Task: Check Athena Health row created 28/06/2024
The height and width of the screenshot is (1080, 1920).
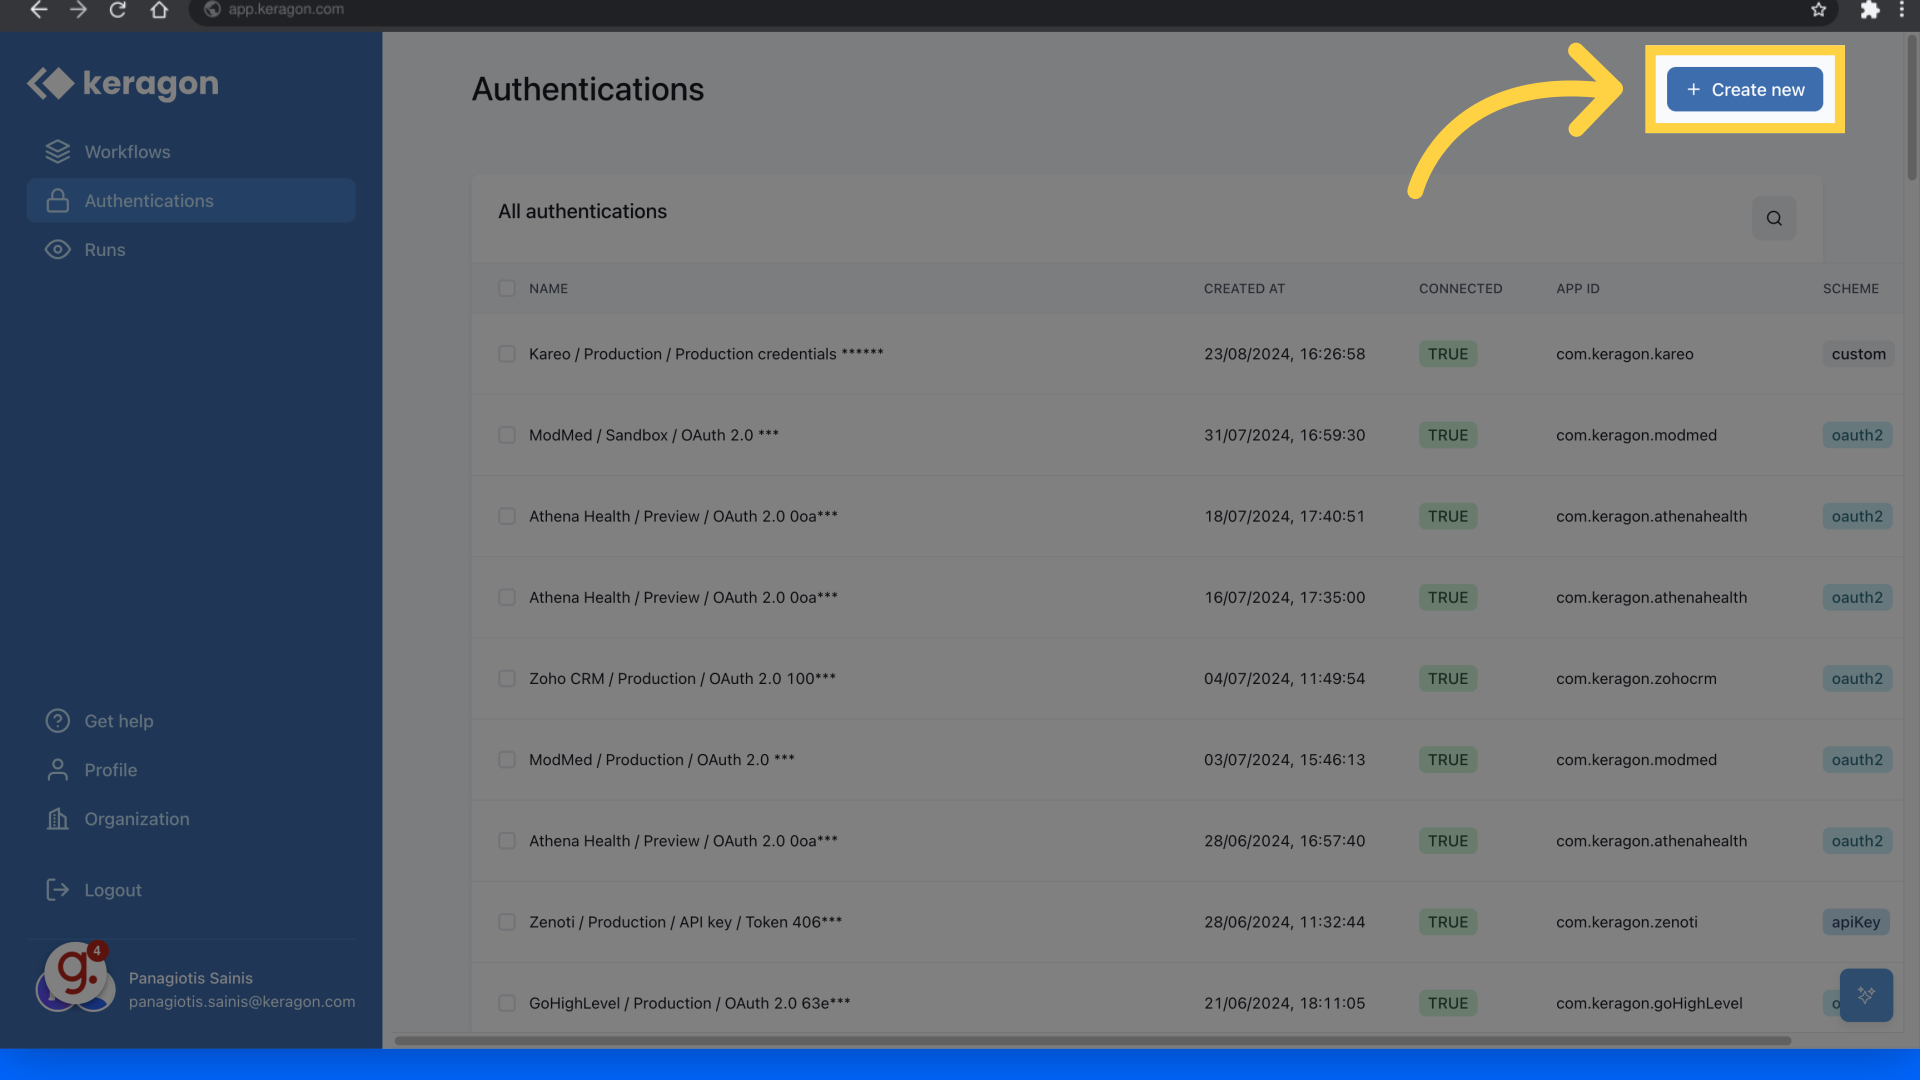Action: coord(507,841)
